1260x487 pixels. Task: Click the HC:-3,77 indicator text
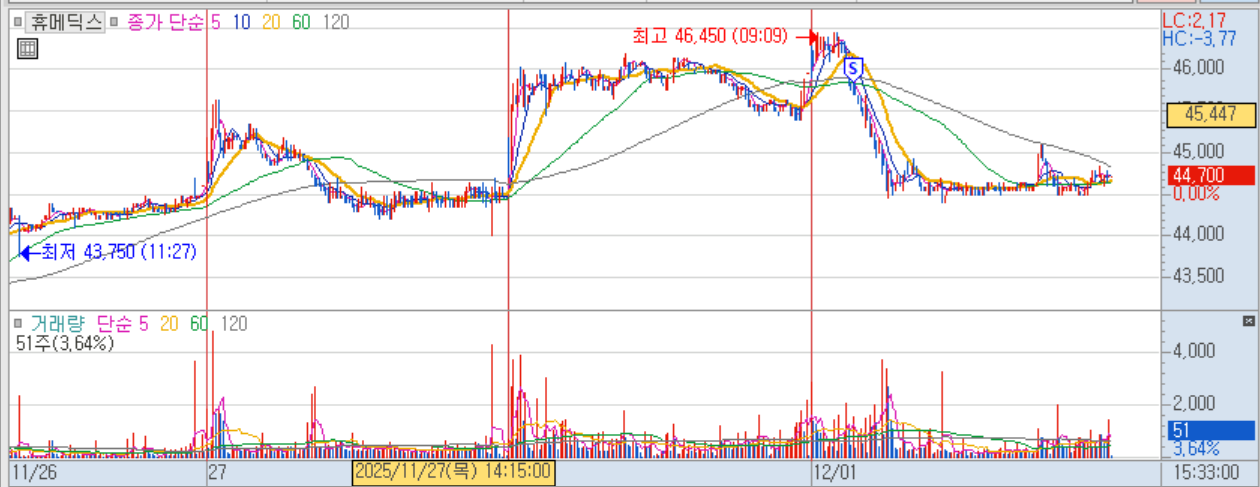point(1199,38)
